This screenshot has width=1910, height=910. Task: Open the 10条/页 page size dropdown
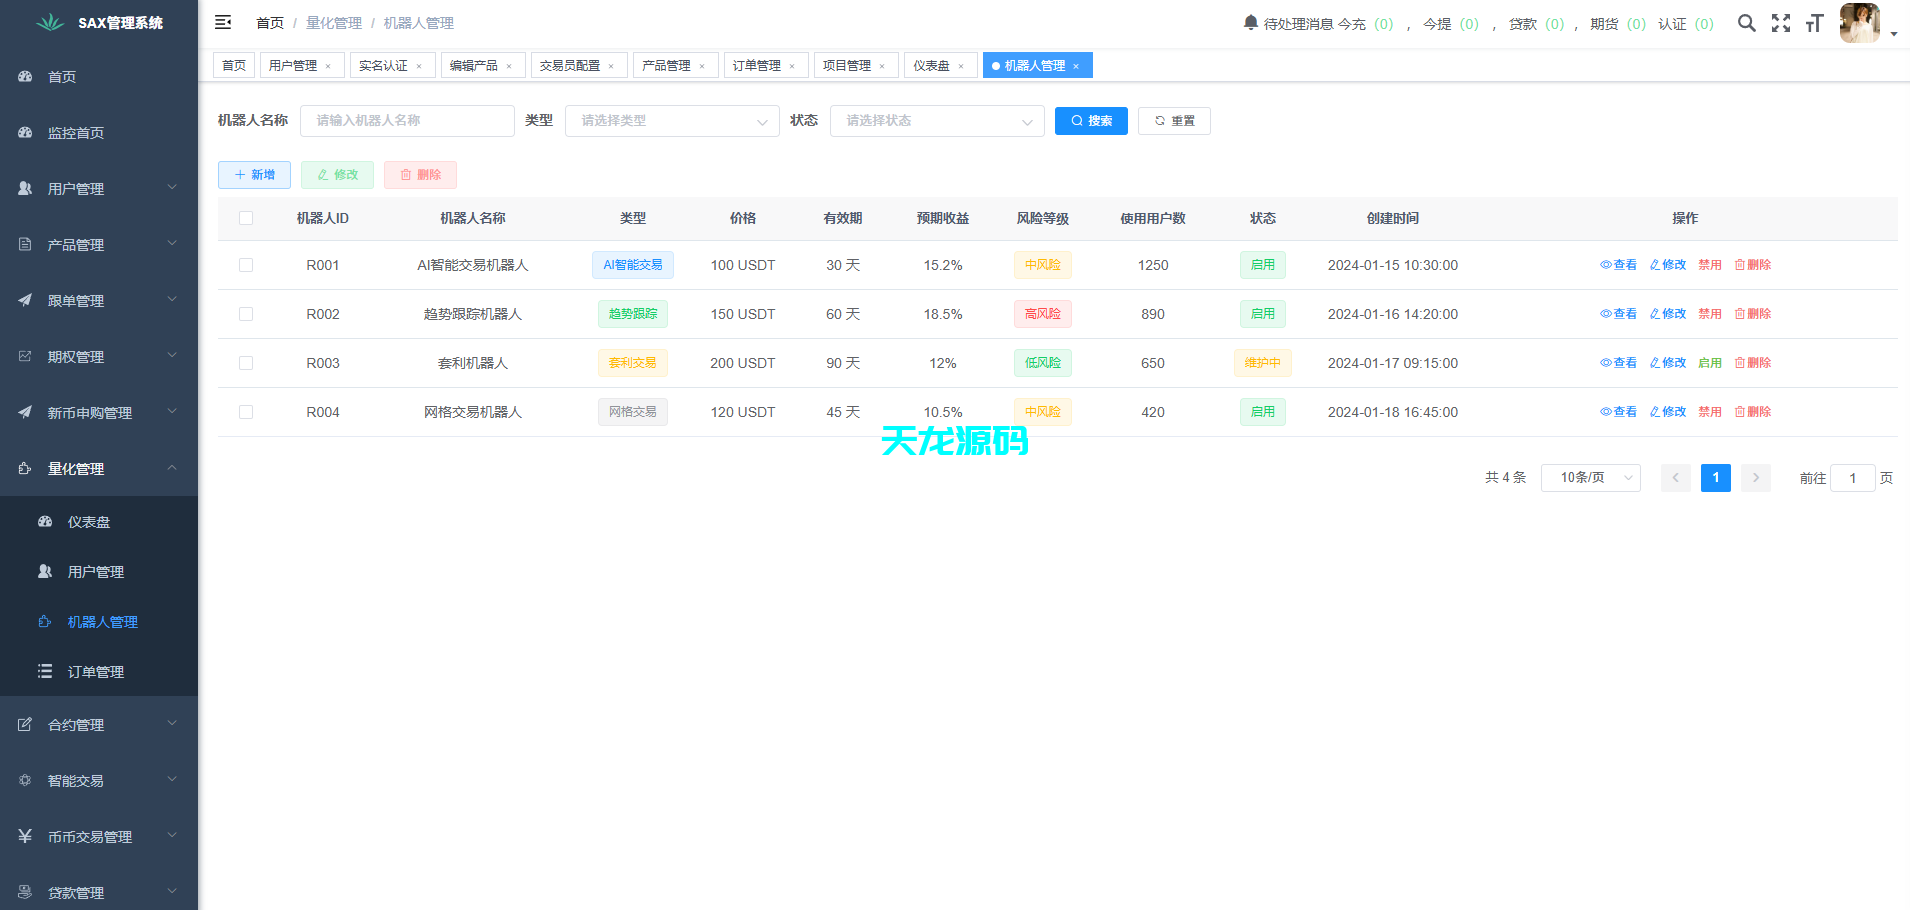point(1590,477)
